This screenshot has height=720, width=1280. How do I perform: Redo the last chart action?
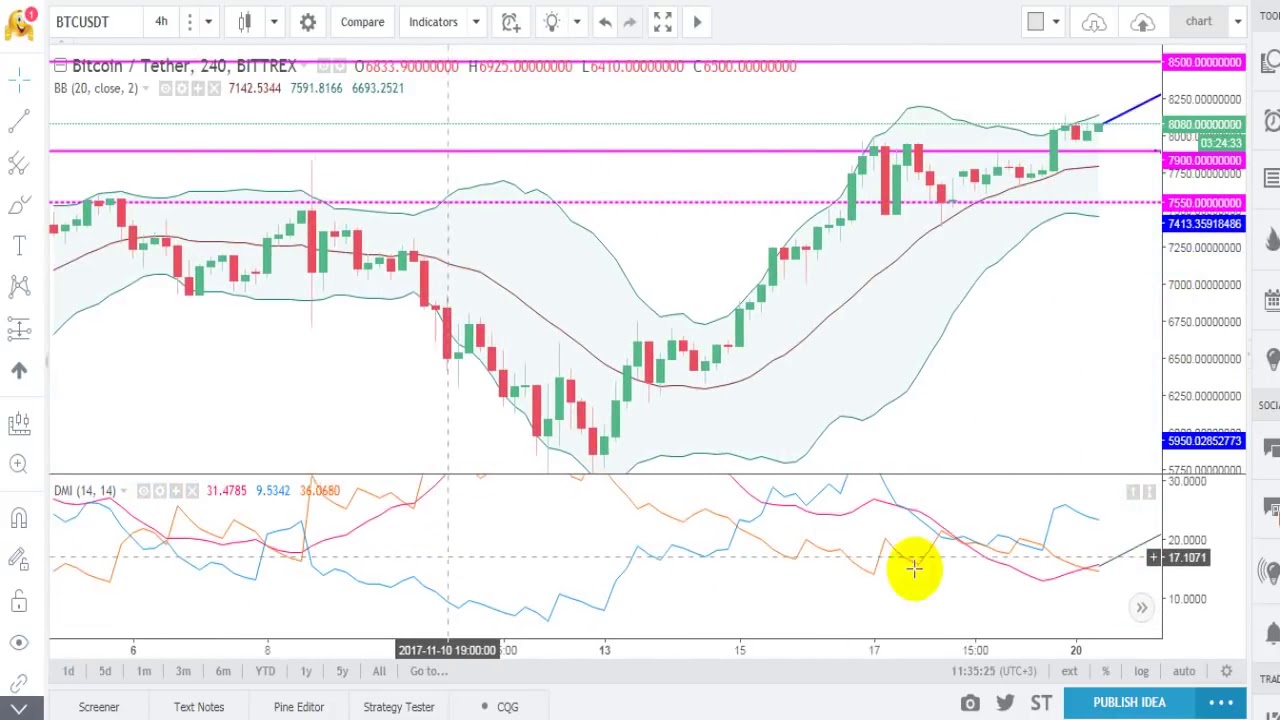(630, 21)
